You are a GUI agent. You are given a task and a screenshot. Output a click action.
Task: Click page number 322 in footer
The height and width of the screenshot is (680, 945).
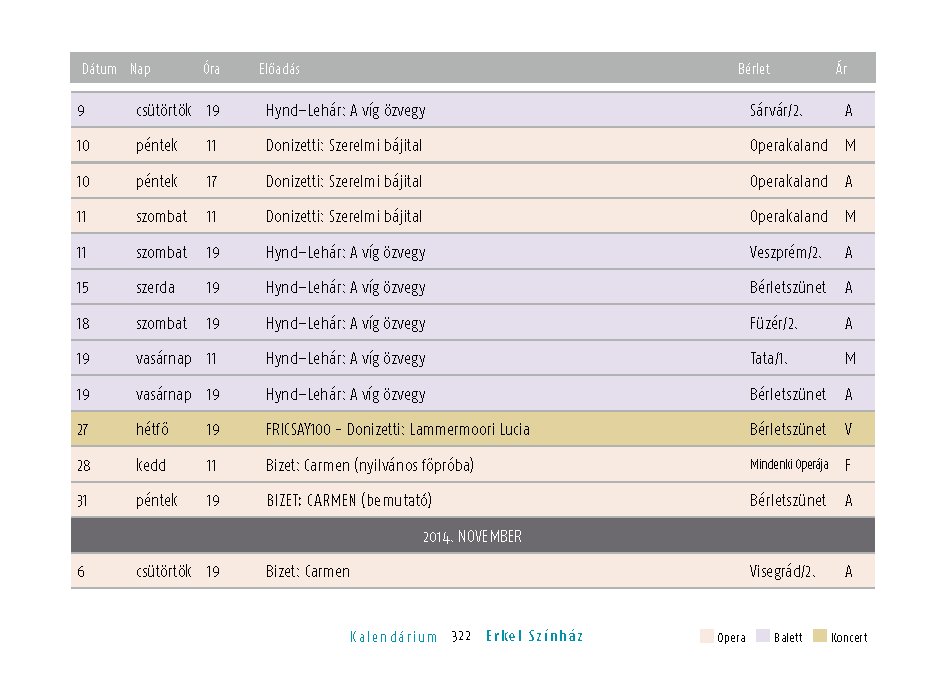tap(461, 636)
